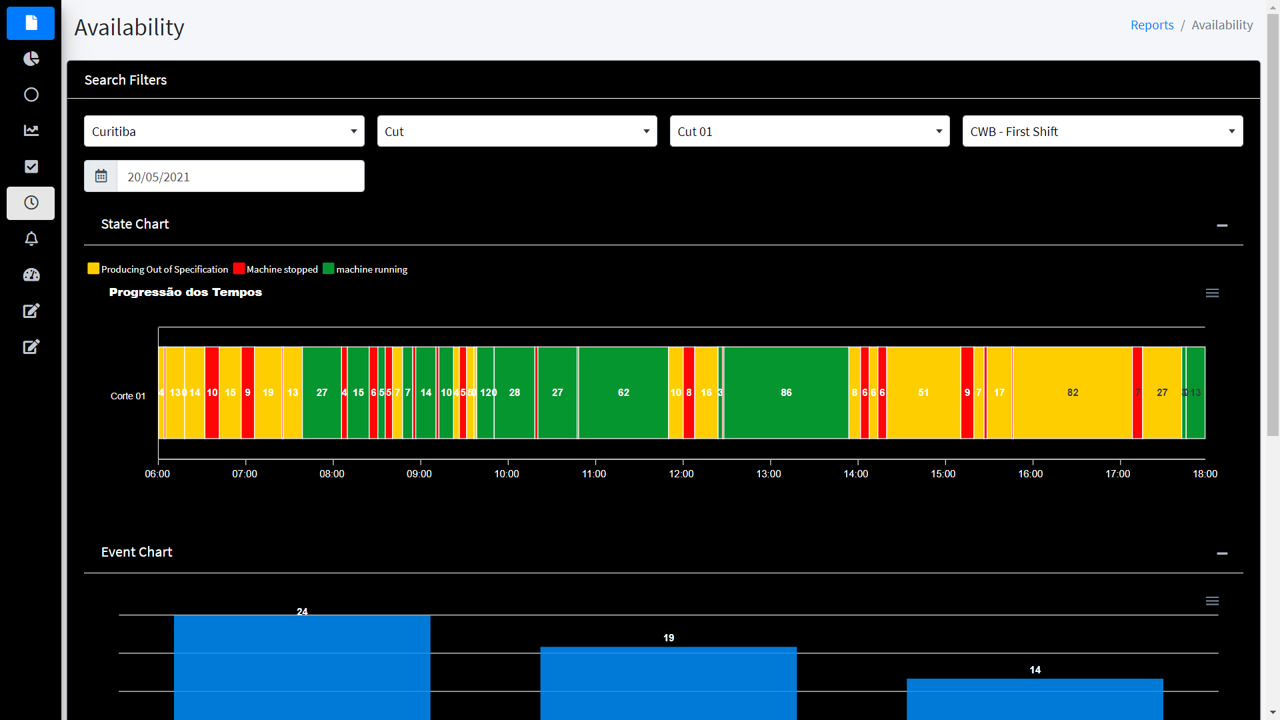Click the Event Chart bar labeled 19
The height and width of the screenshot is (720, 1280).
point(669,683)
